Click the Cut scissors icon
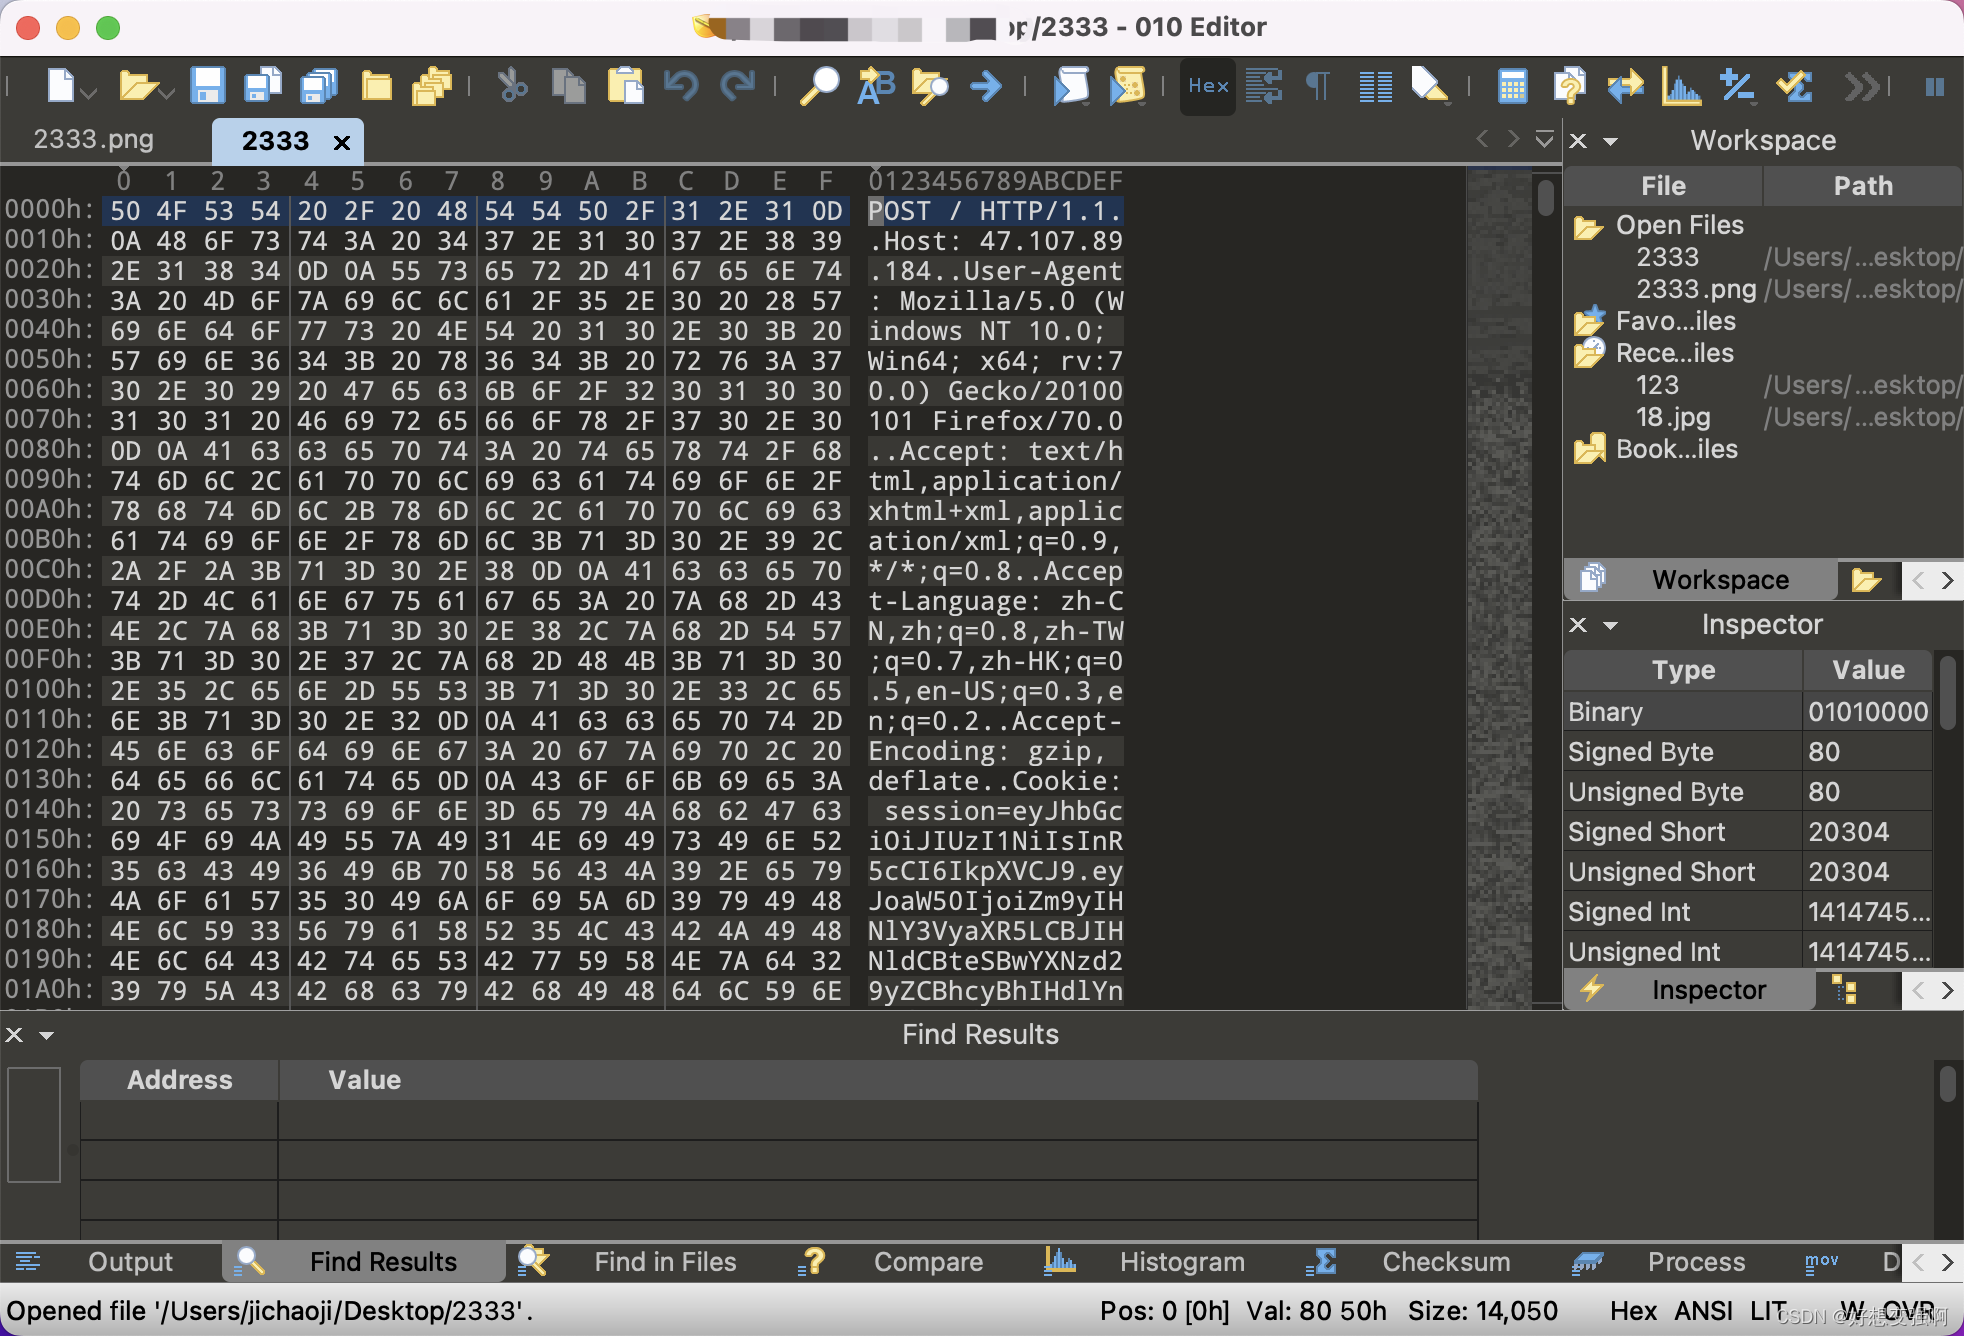 click(x=512, y=87)
